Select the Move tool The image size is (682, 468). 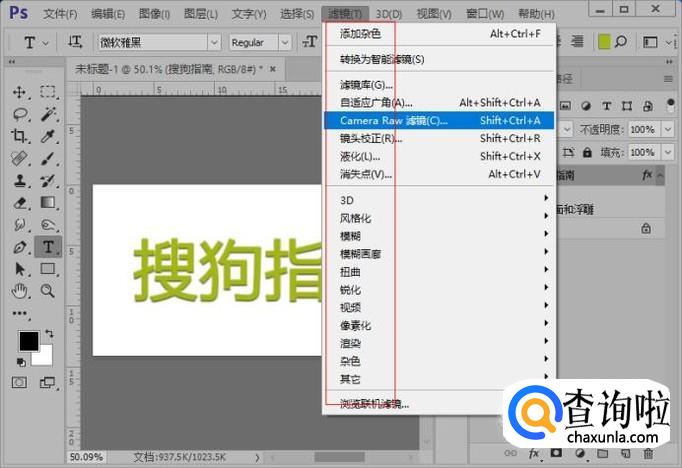tap(19, 92)
